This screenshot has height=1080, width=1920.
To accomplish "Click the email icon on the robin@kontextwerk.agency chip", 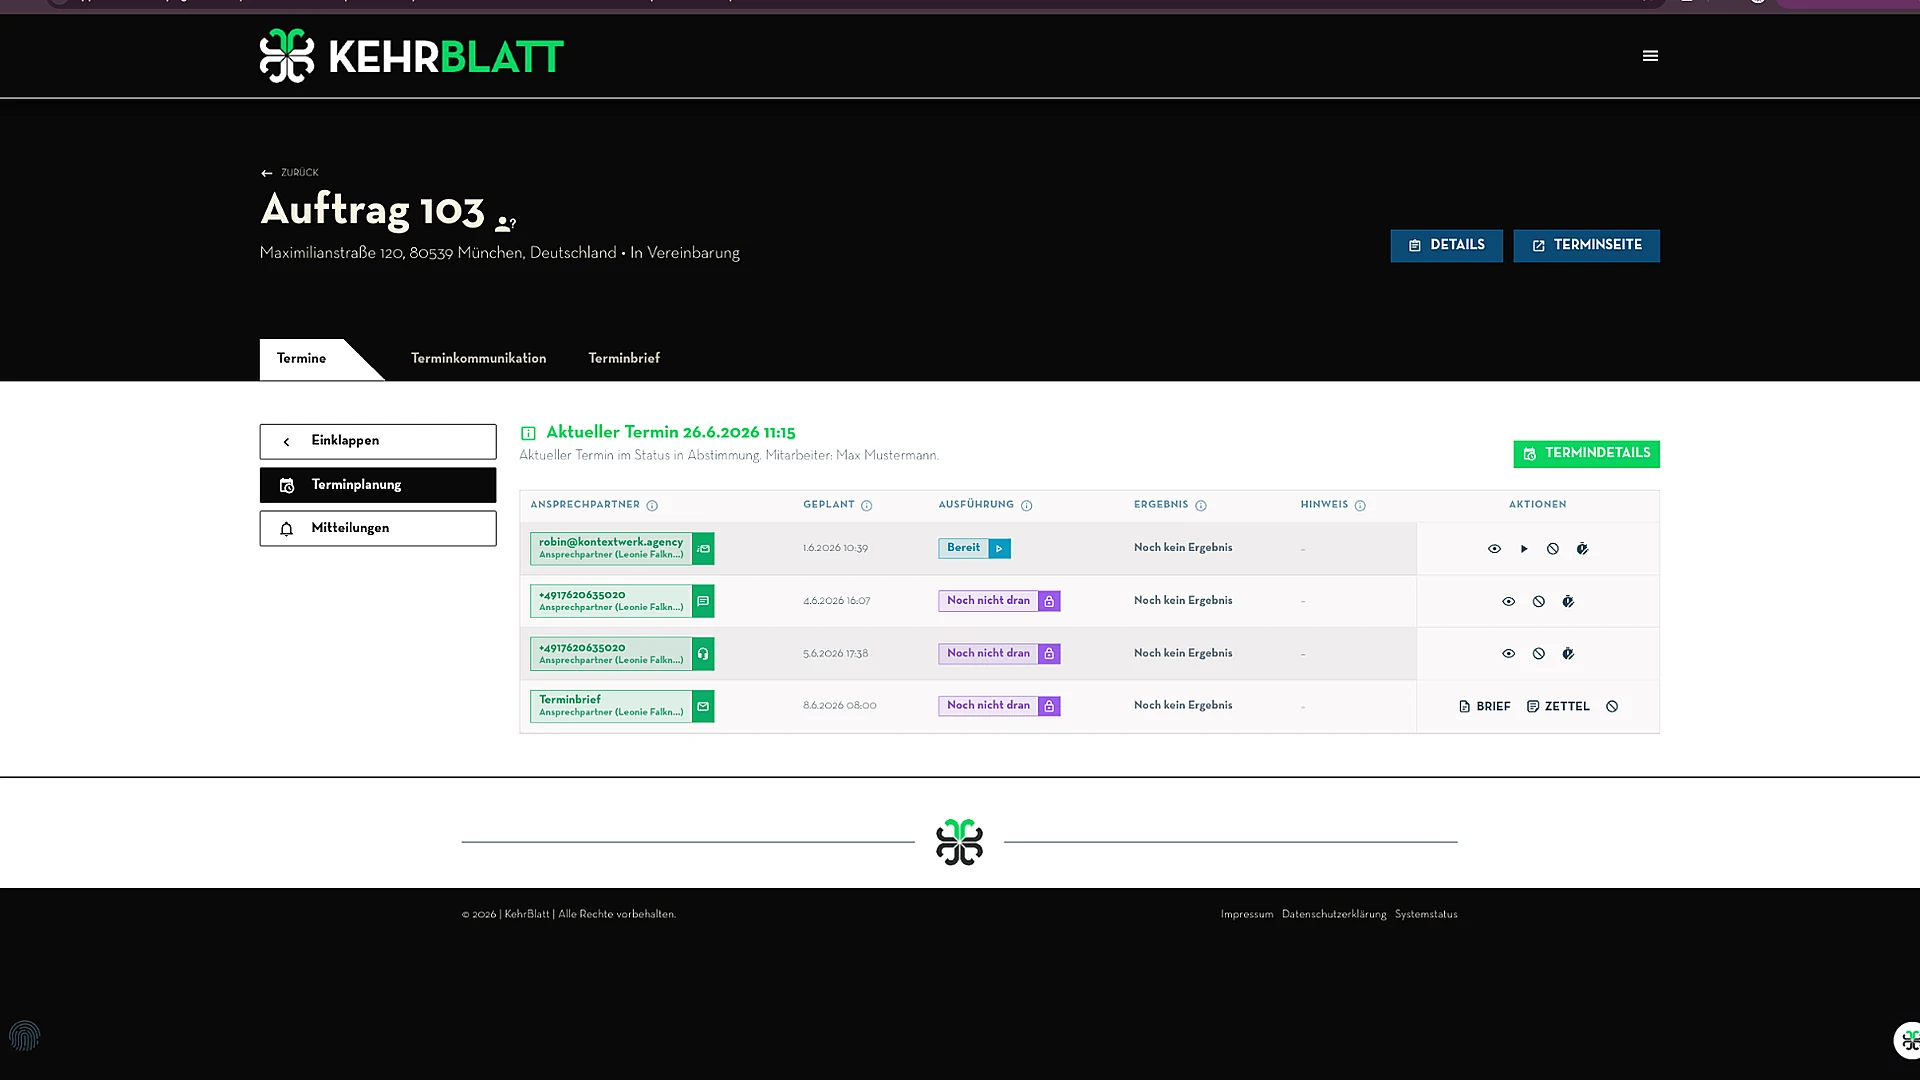I will pos(703,549).
